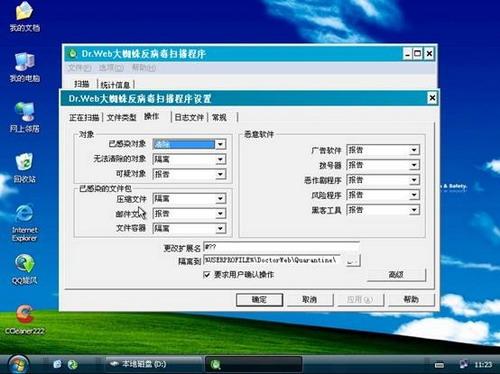The image size is (500, 374).
Task: Click Dr.Web taskbar button with spider icon
Action: coord(253,365)
